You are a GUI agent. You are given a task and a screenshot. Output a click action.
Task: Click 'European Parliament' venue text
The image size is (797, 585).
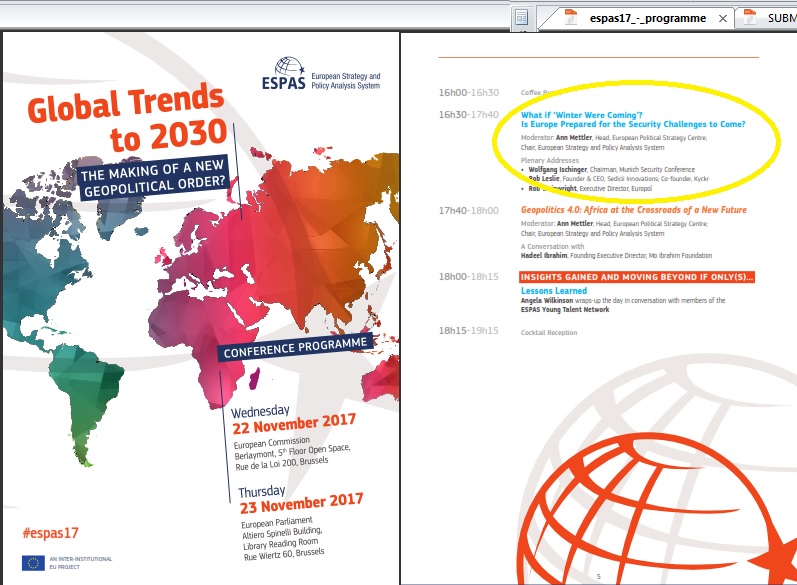point(277,522)
